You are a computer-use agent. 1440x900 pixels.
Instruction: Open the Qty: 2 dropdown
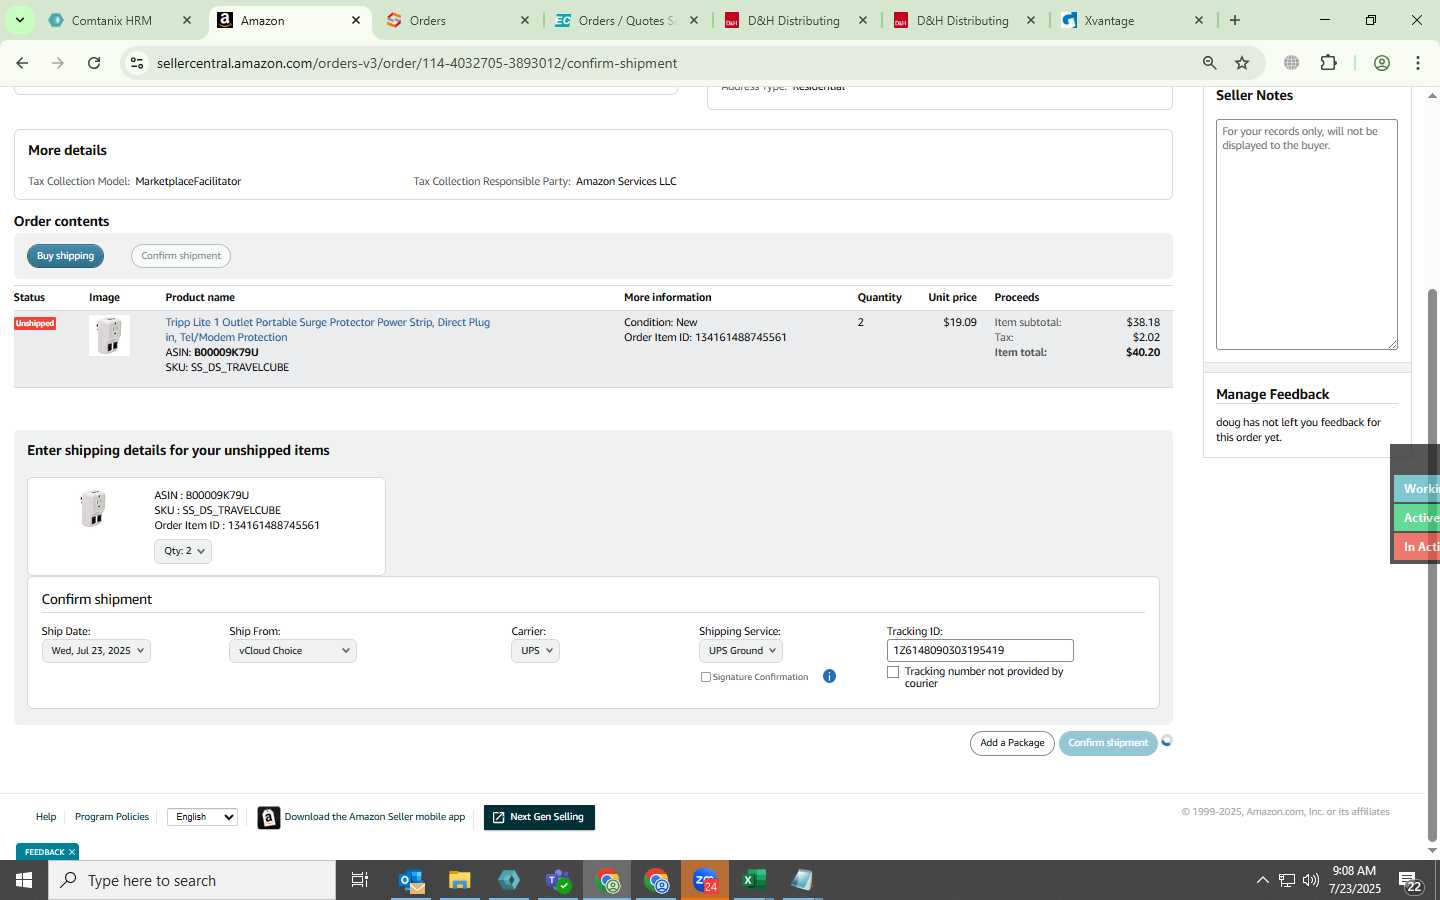click(x=183, y=551)
